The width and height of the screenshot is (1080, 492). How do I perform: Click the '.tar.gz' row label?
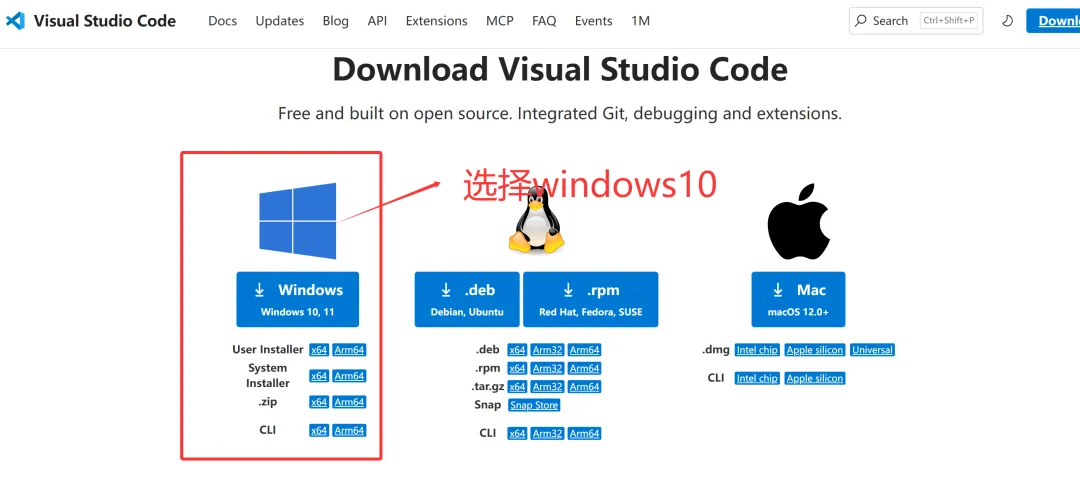tap(488, 387)
